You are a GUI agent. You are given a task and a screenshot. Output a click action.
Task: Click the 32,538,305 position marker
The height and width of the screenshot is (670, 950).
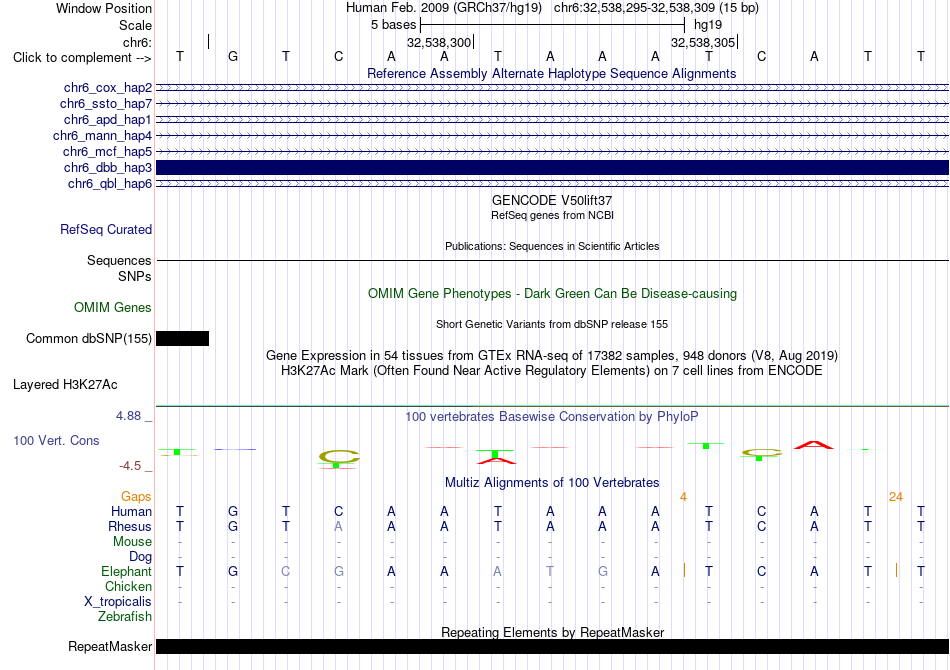pos(703,42)
